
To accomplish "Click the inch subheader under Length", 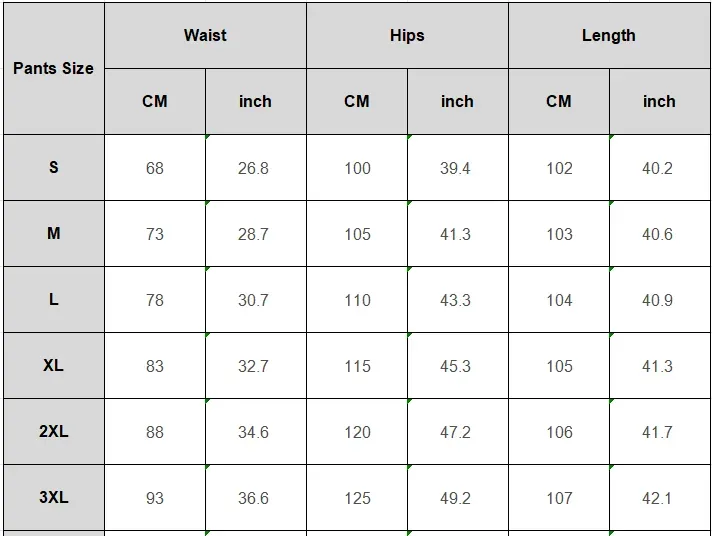I will (658, 101).
